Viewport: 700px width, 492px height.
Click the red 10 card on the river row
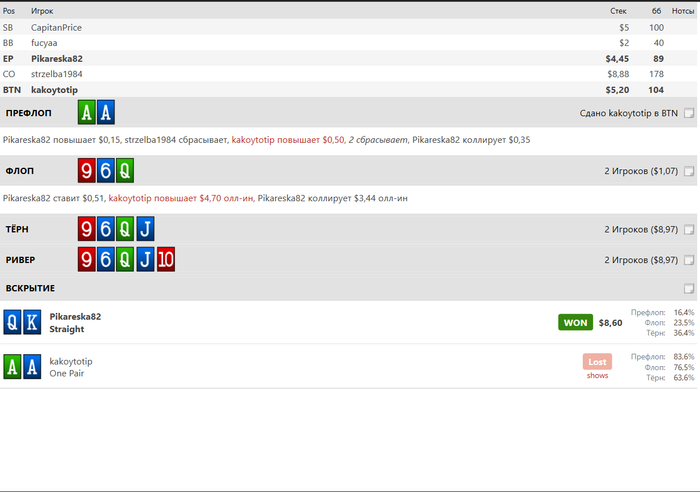coord(166,259)
